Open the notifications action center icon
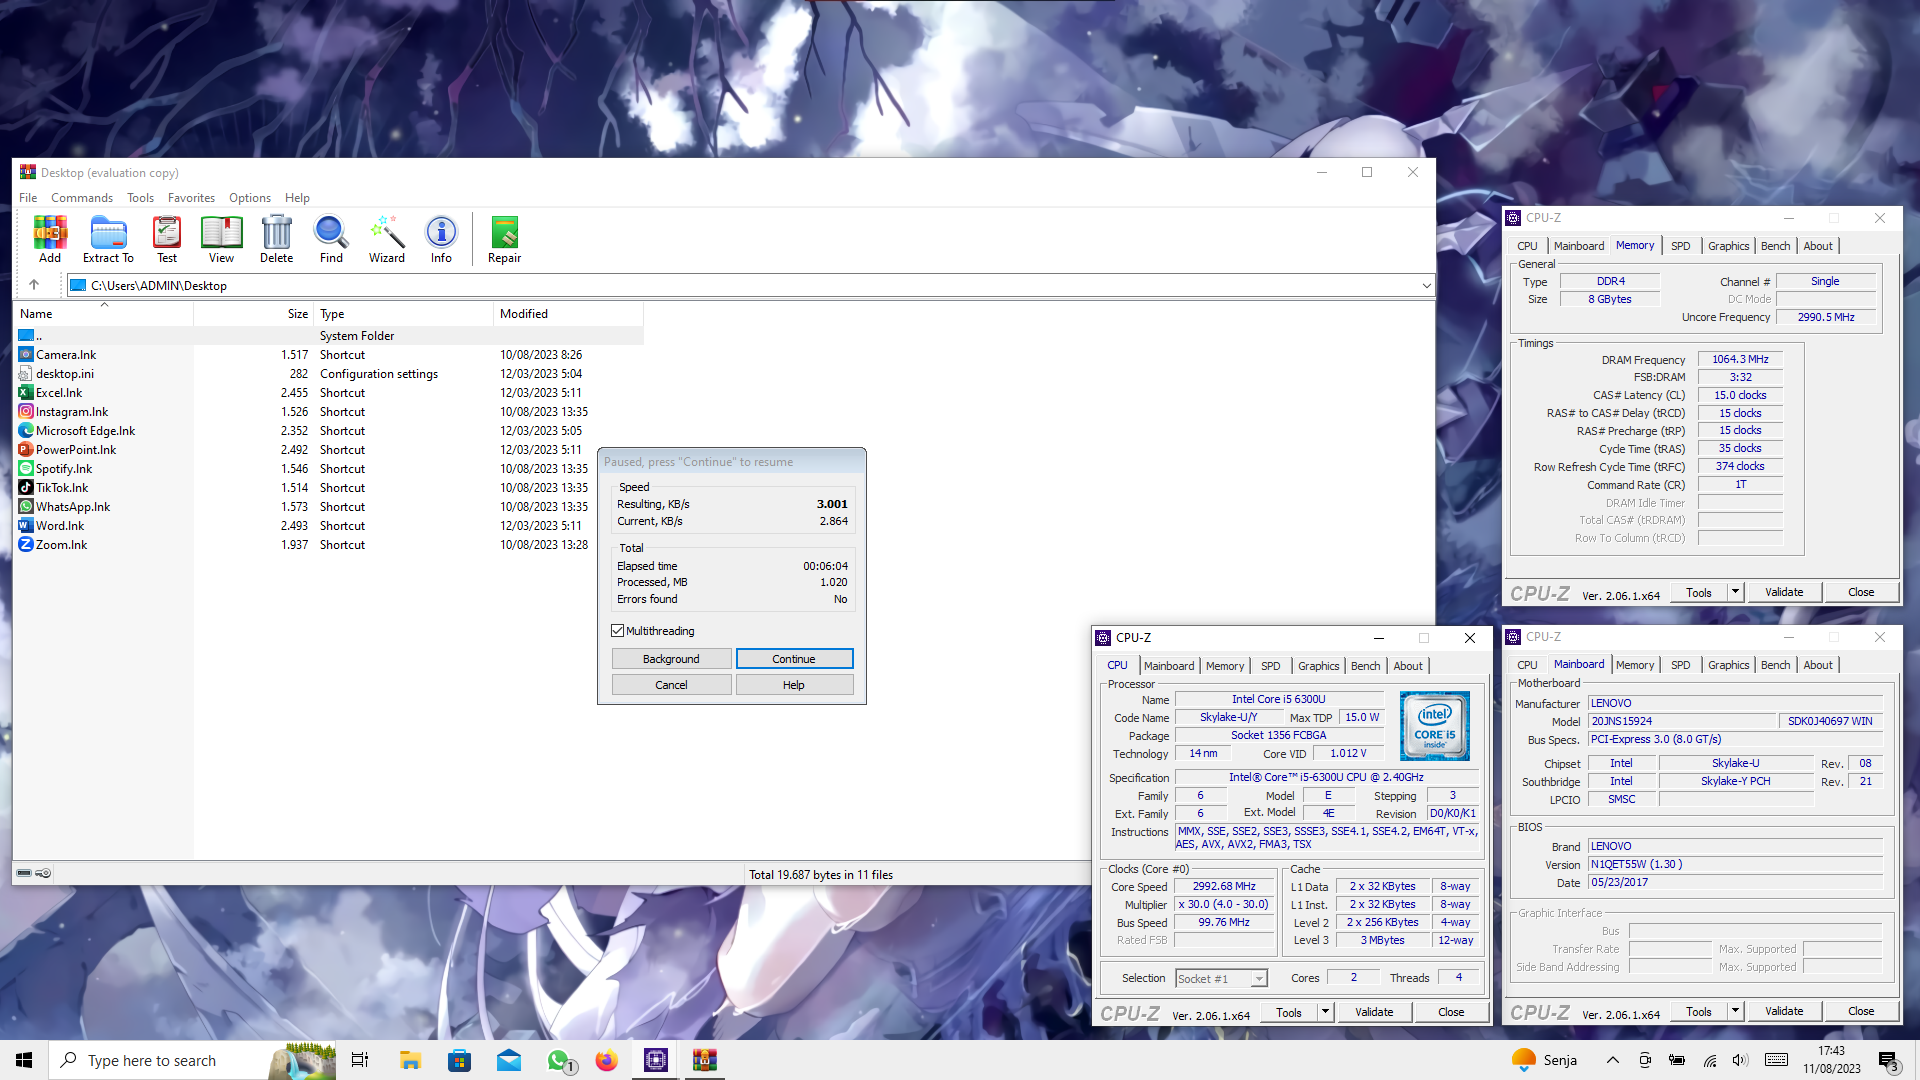Image resolution: width=1920 pixels, height=1080 pixels. click(x=1888, y=1060)
